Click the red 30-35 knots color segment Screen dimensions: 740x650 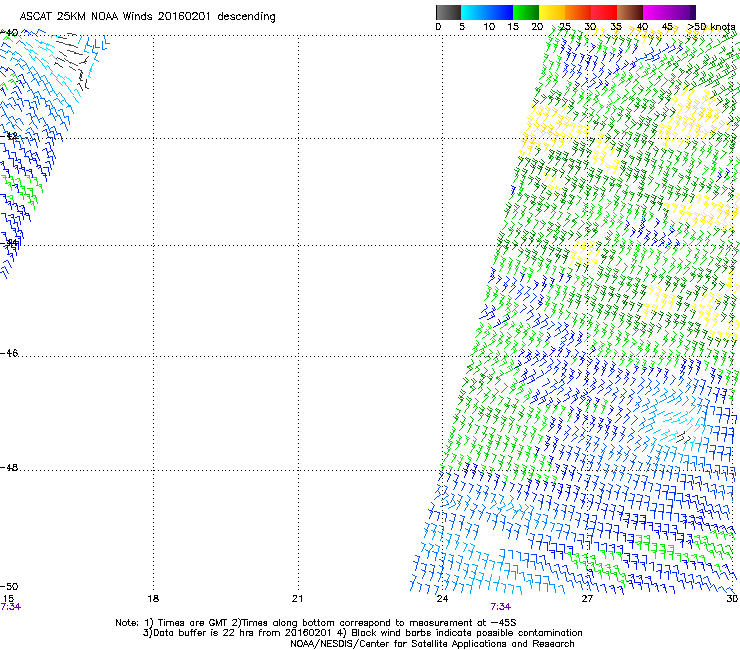(x=604, y=12)
